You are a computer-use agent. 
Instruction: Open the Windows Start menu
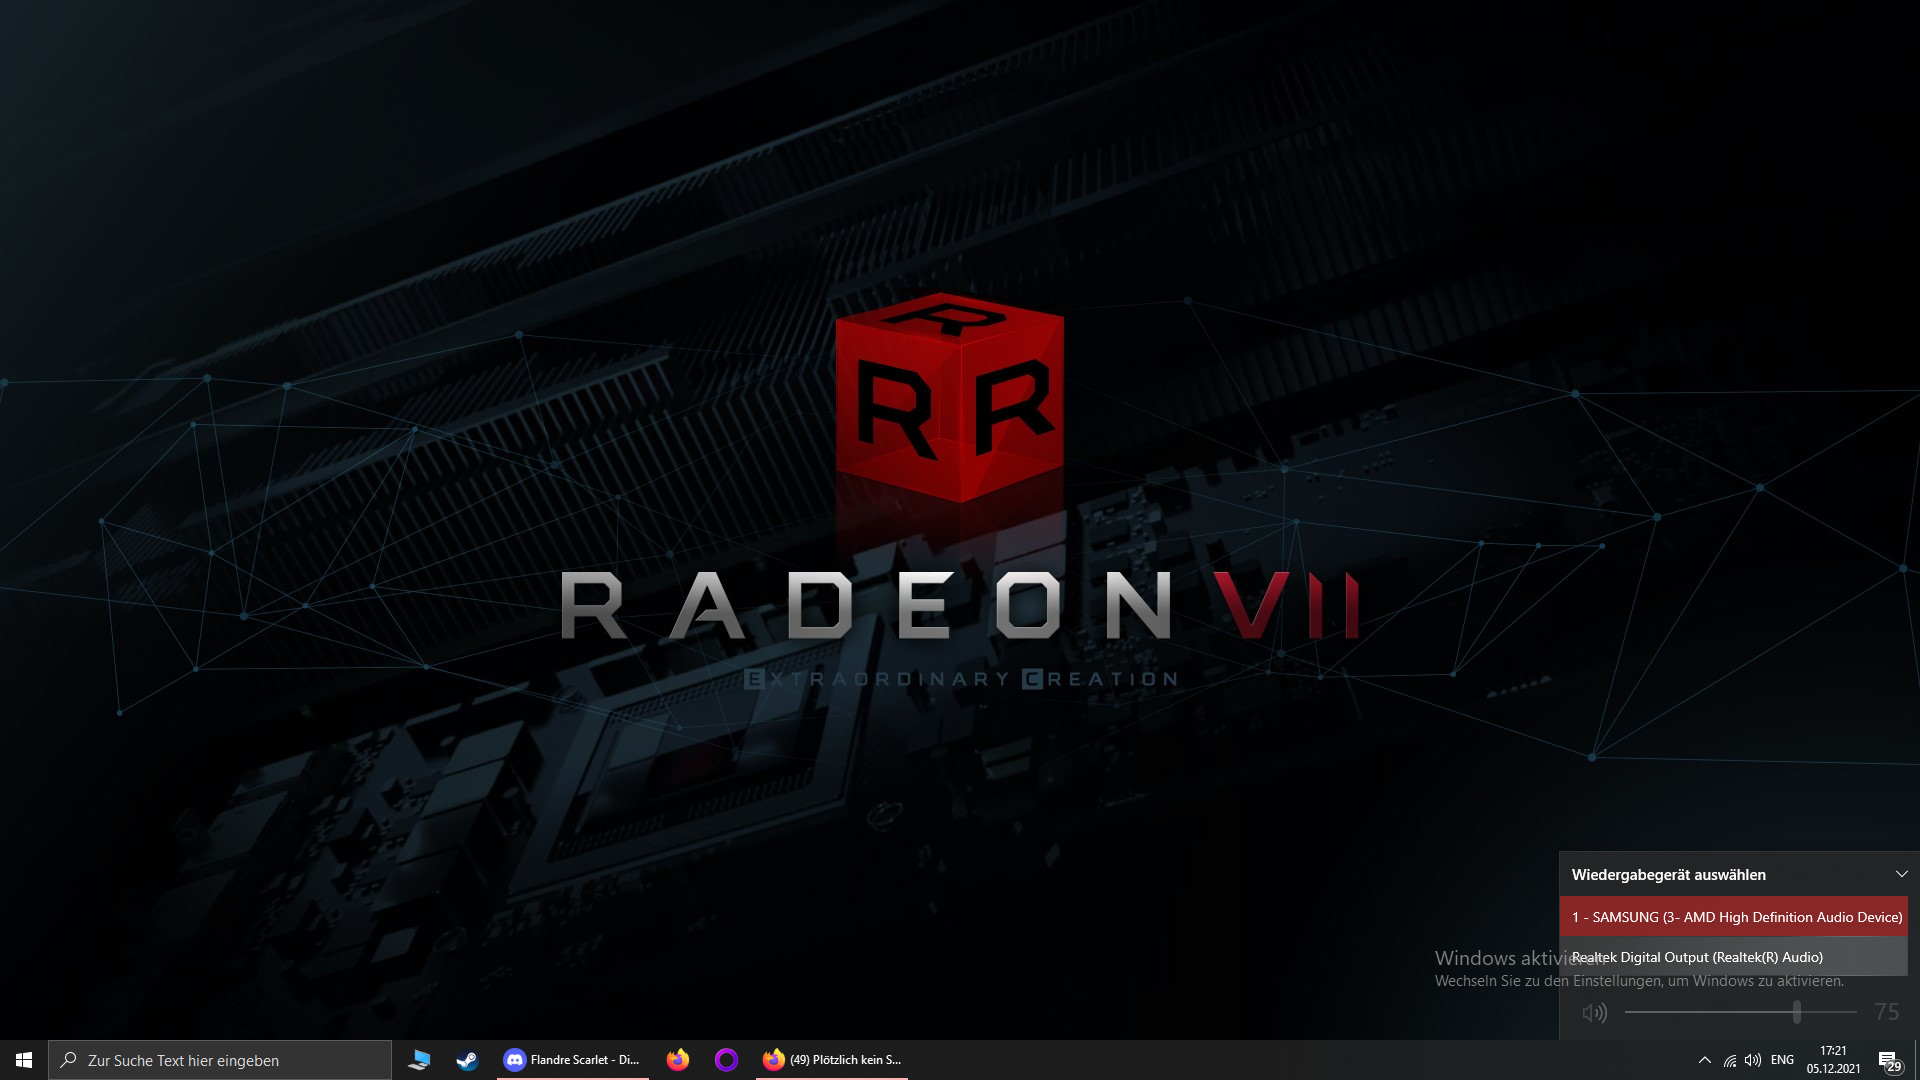[x=24, y=1060]
